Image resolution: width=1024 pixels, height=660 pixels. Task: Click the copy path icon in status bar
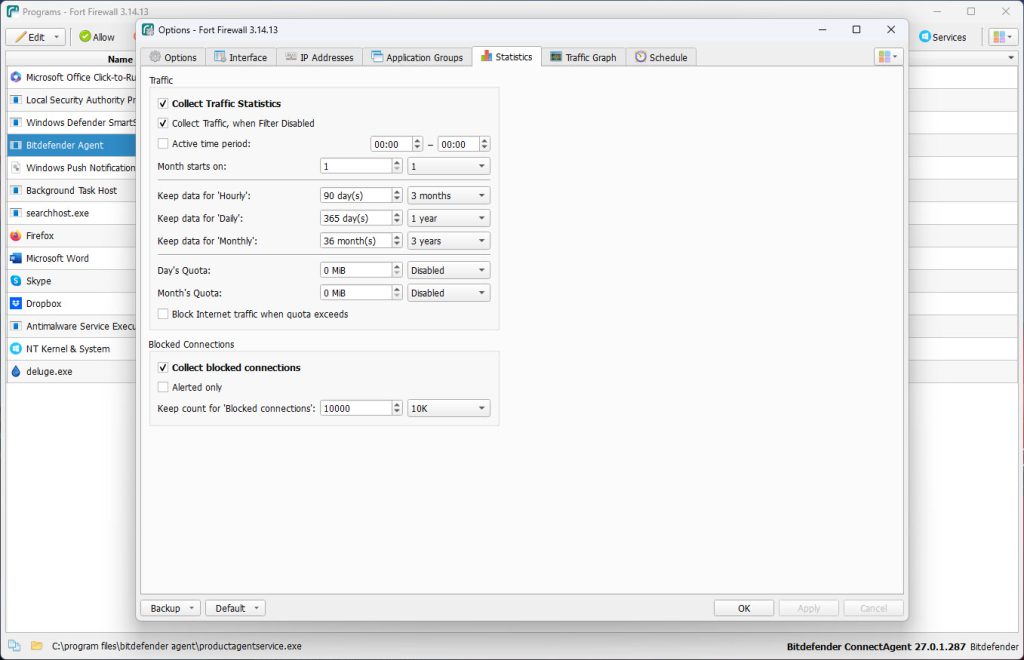pos(14,646)
